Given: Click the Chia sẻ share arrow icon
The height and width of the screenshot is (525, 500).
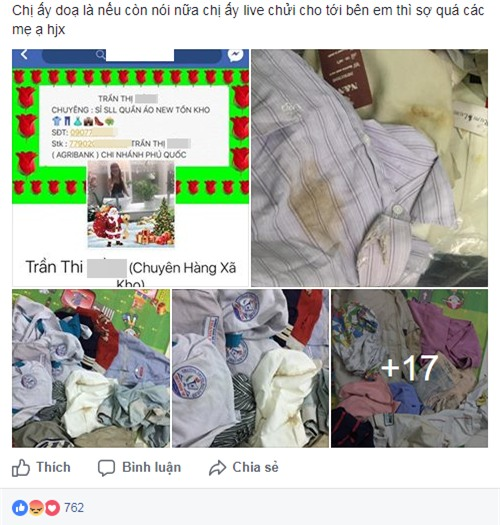Looking at the screenshot, I should point(218,468).
